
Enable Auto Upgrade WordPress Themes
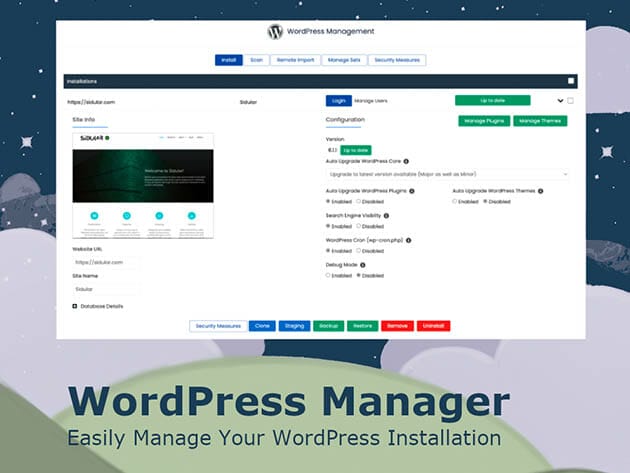pos(455,200)
